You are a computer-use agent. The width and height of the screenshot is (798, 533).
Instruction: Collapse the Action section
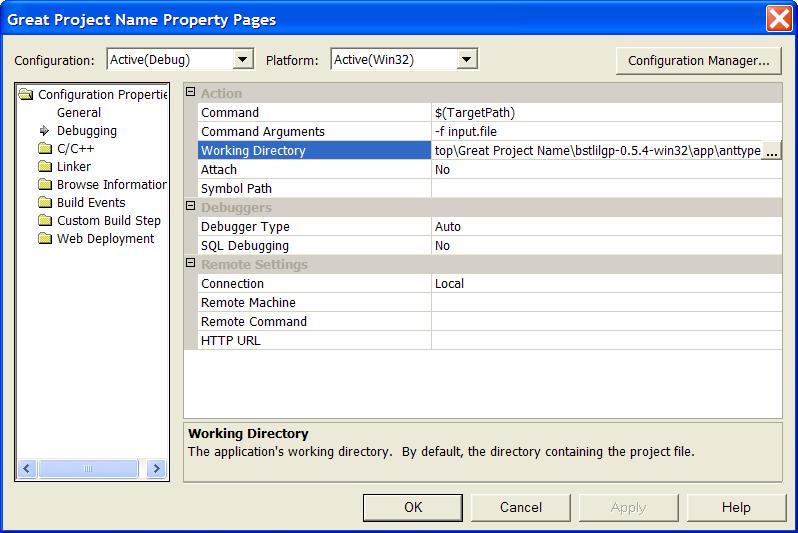click(190, 92)
